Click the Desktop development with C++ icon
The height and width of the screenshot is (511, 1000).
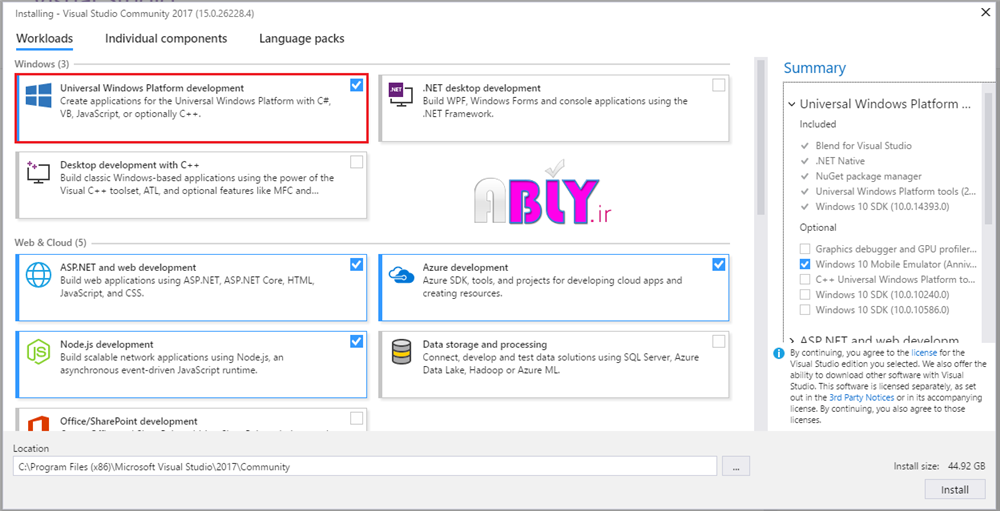pos(38,172)
